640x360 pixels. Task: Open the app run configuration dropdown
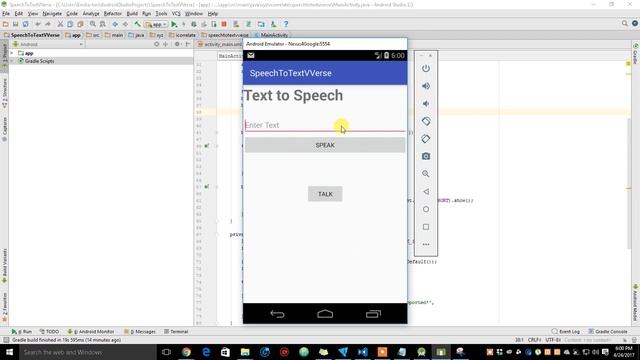(x=156, y=24)
